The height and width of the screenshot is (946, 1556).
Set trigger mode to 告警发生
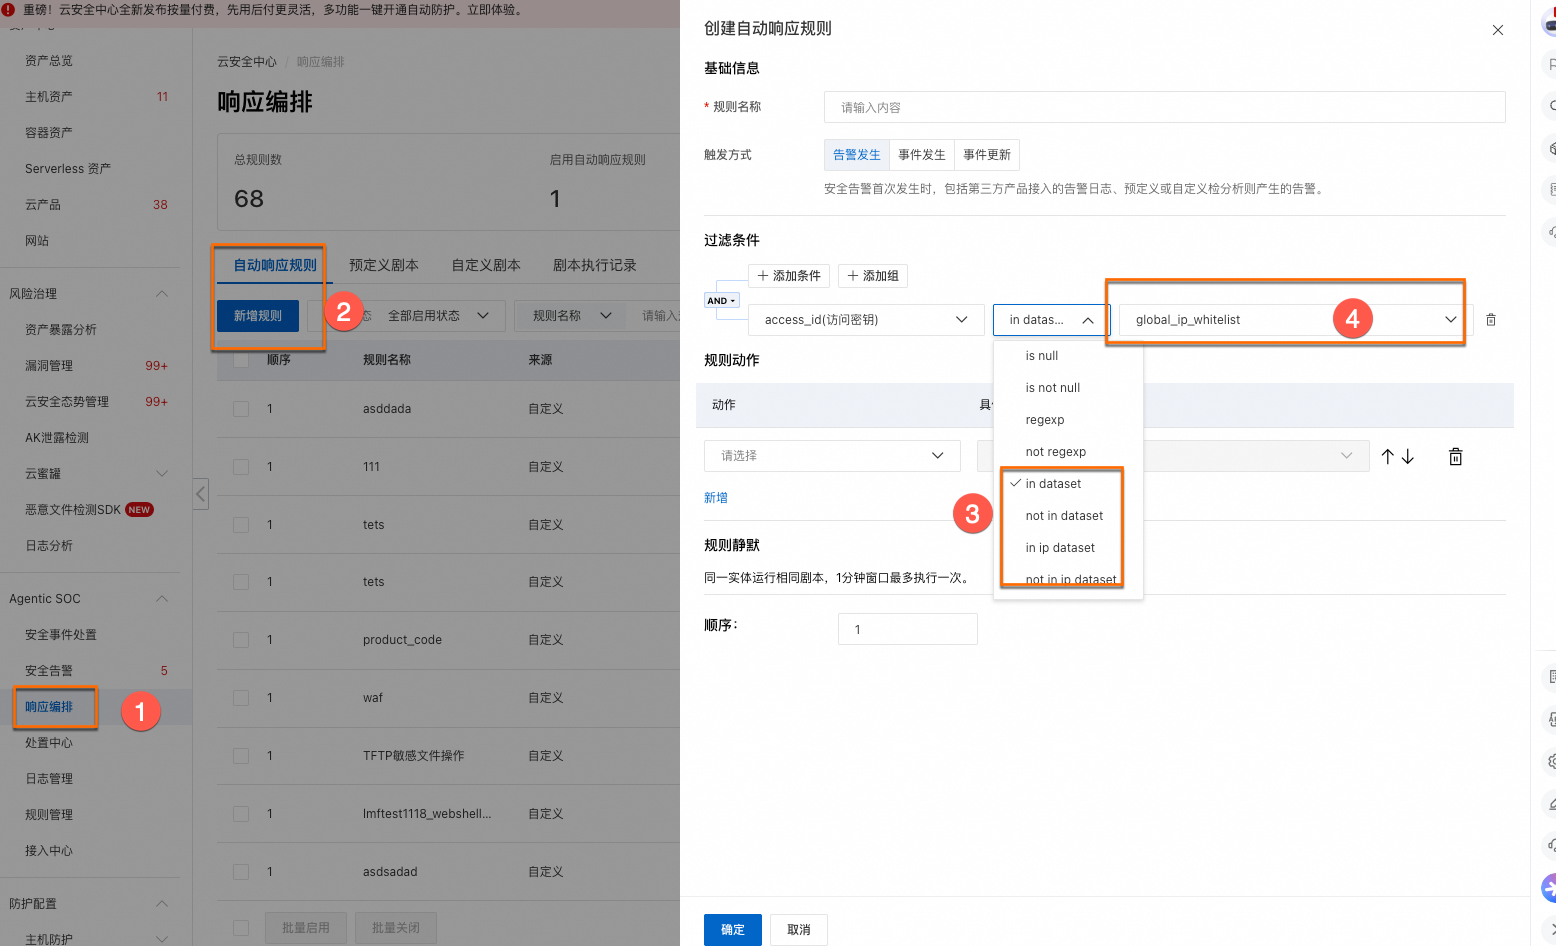(x=857, y=155)
